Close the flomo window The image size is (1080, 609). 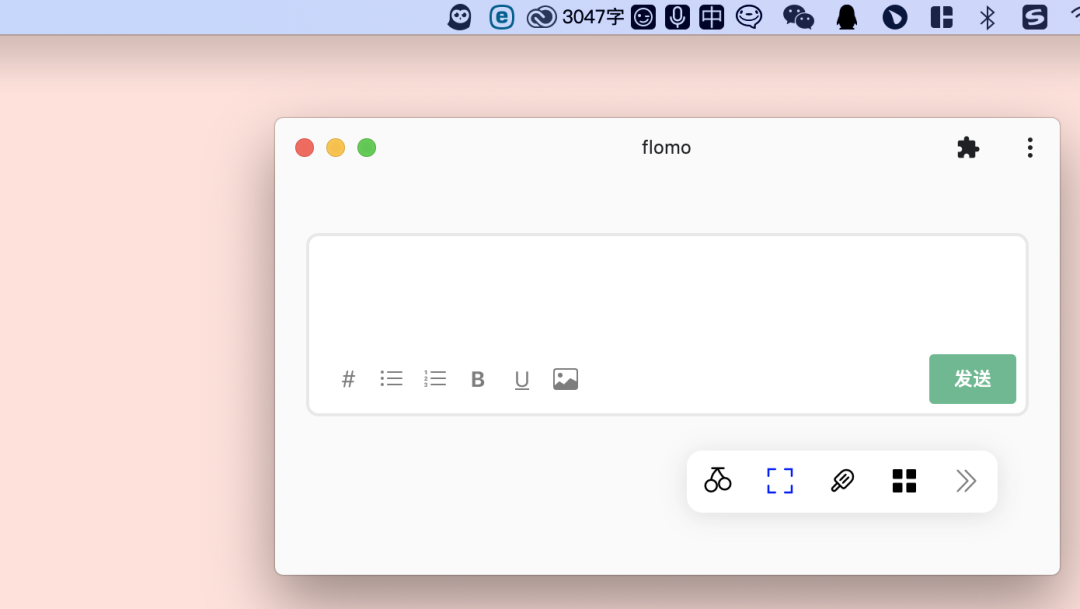304,147
